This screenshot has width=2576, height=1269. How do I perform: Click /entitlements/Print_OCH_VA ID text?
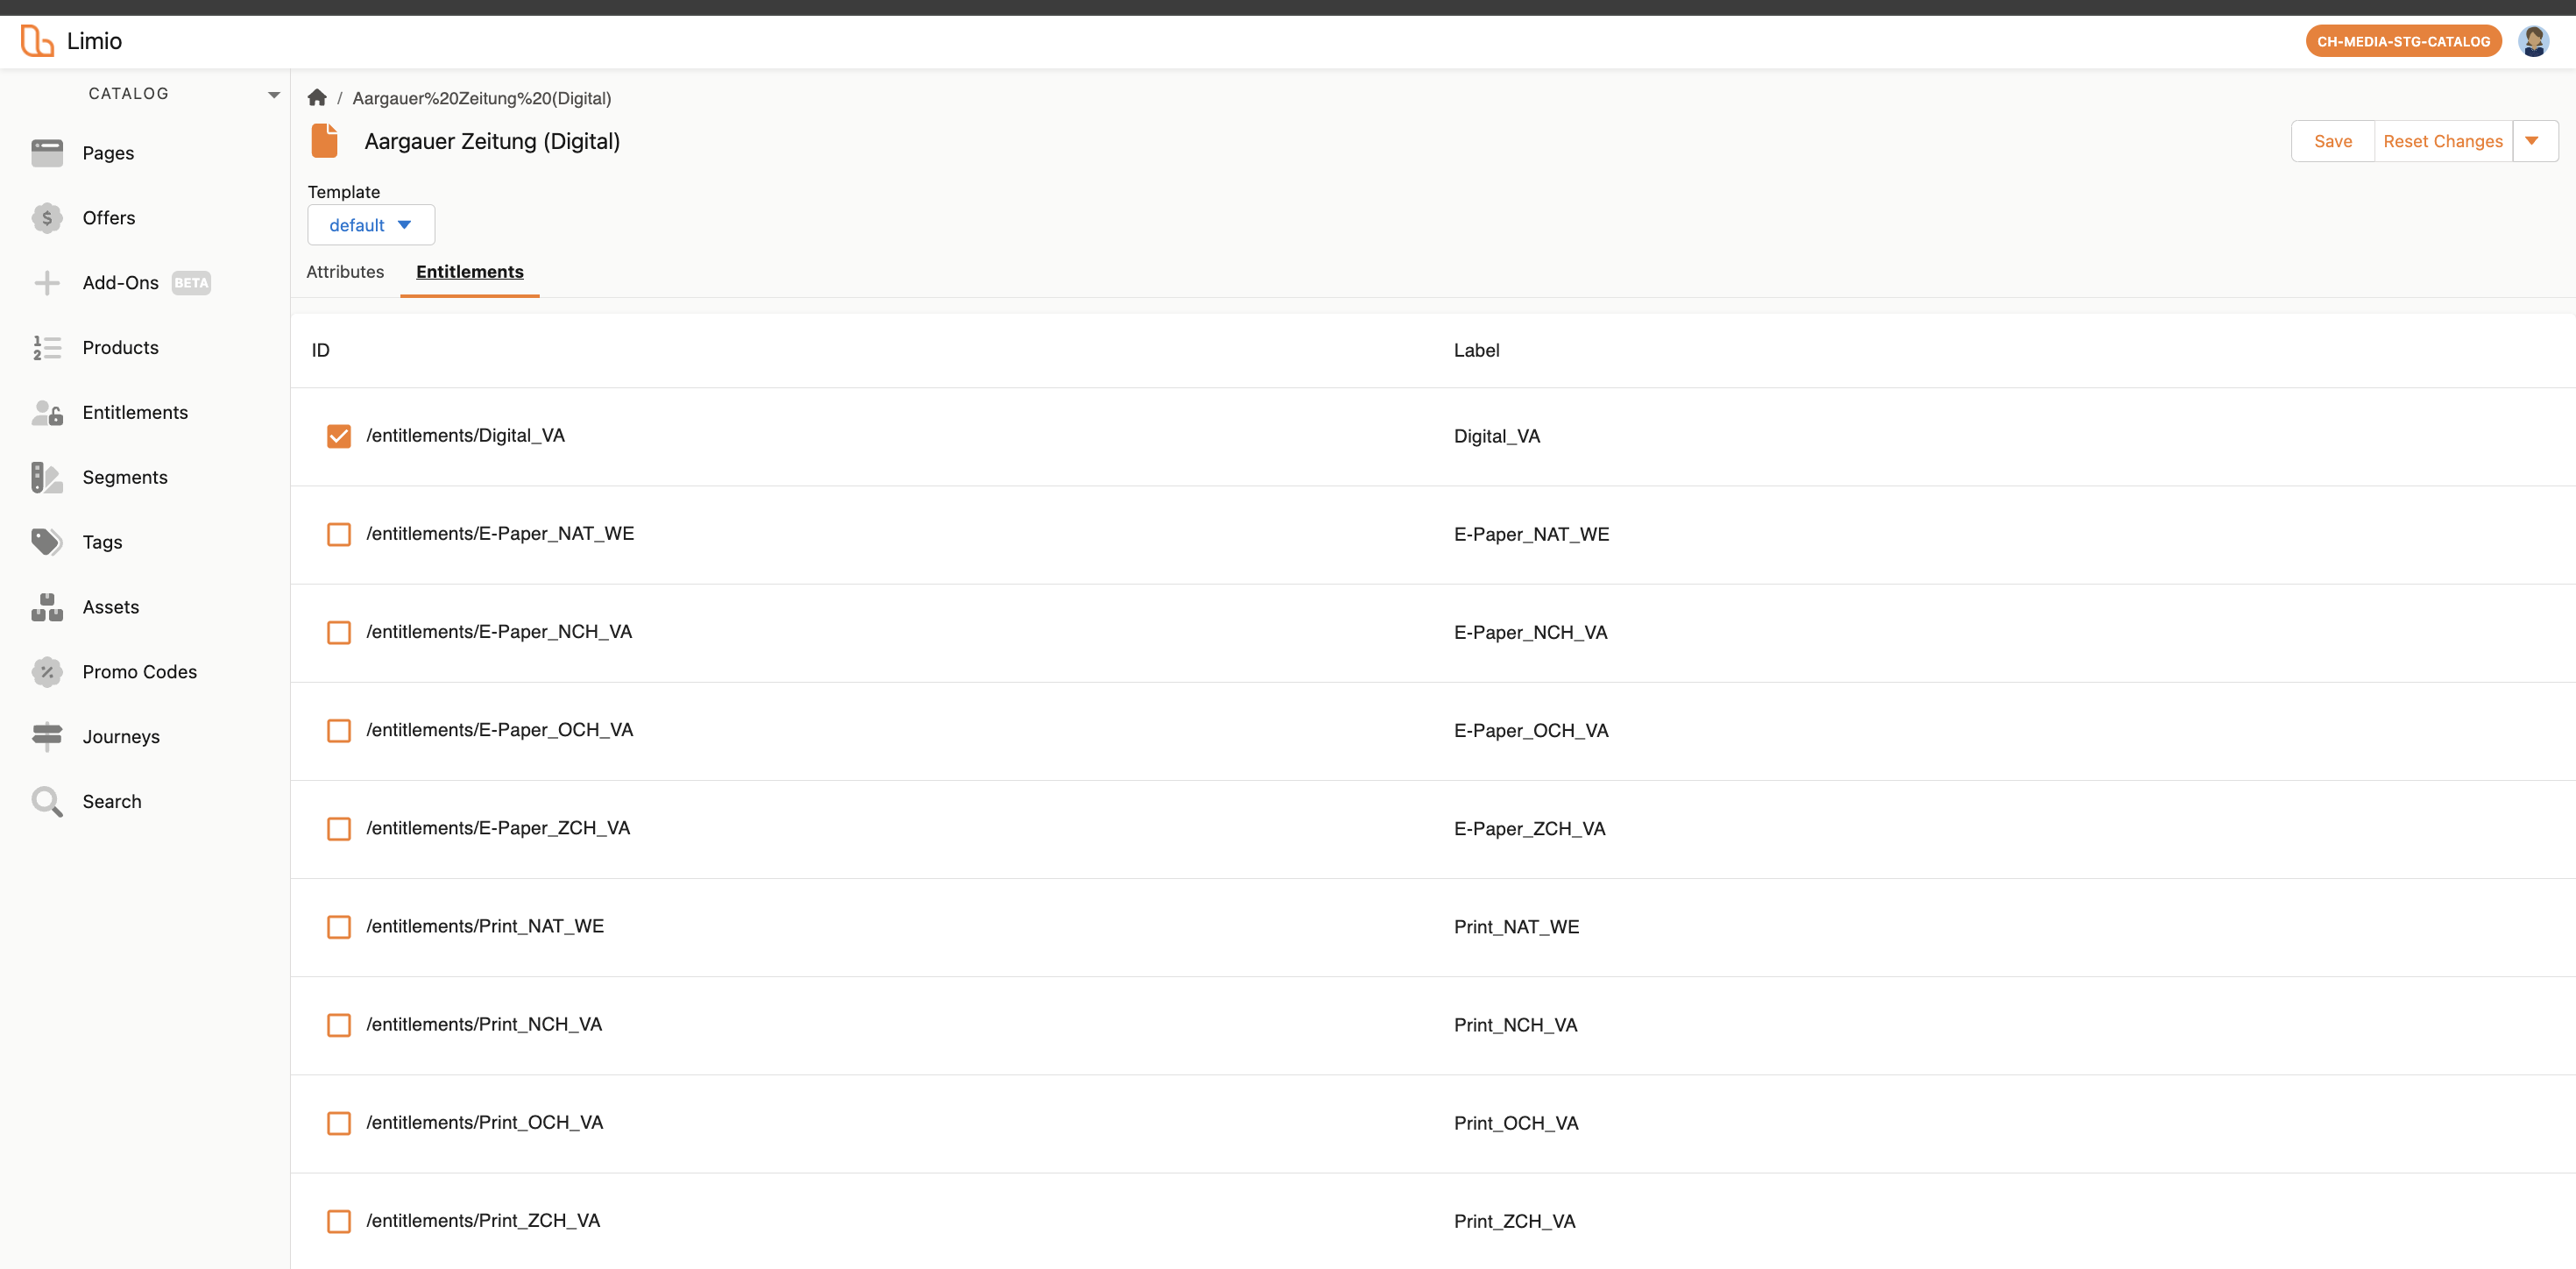[x=484, y=1122]
